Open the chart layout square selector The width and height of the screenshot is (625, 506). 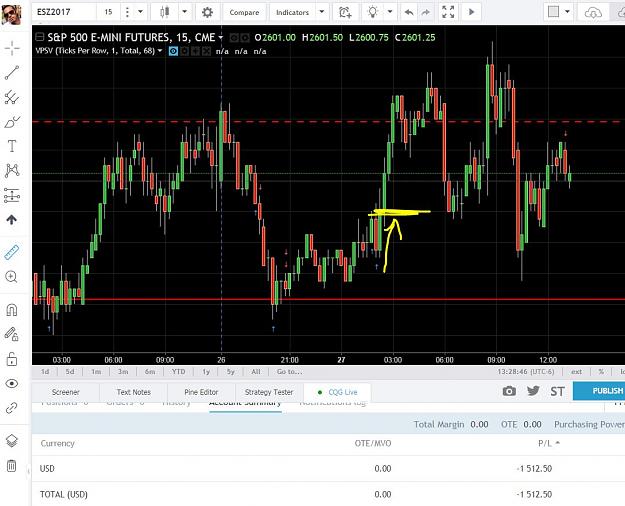coord(554,12)
